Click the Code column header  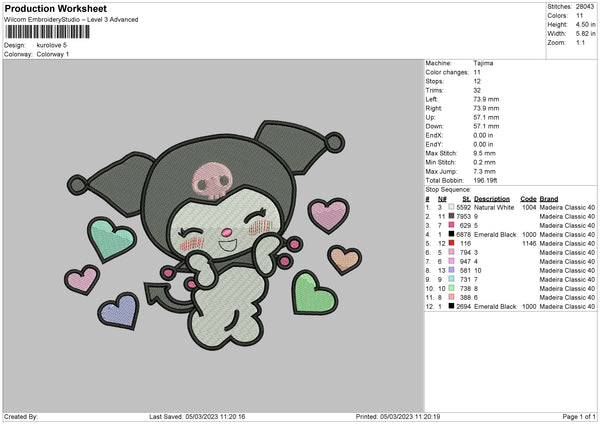(528, 199)
